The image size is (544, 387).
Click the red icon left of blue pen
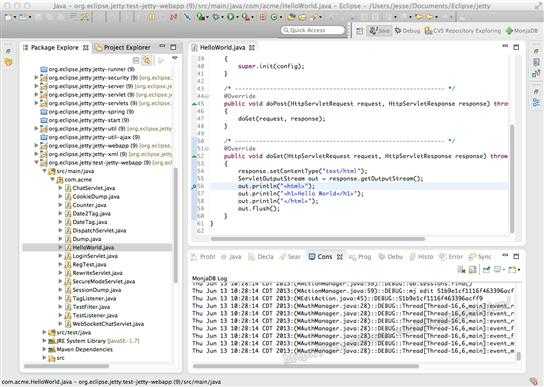(173, 17)
